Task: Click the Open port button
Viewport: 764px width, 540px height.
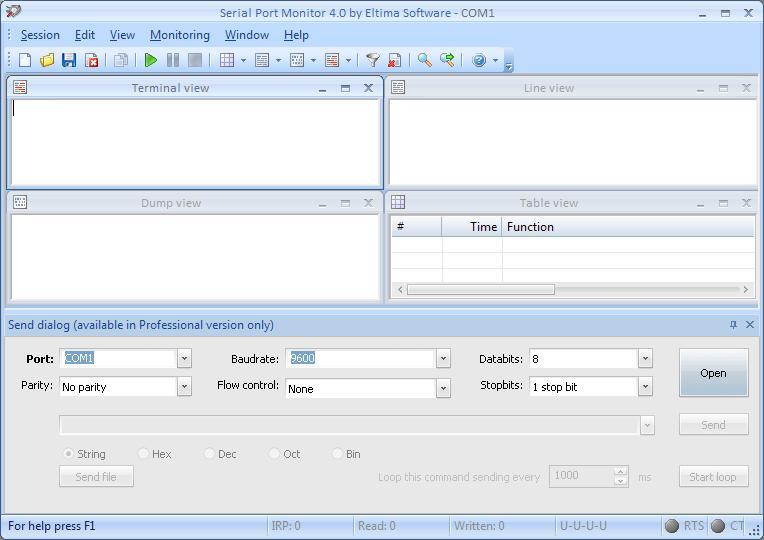Action: pyautogui.click(x=713, y=373)
